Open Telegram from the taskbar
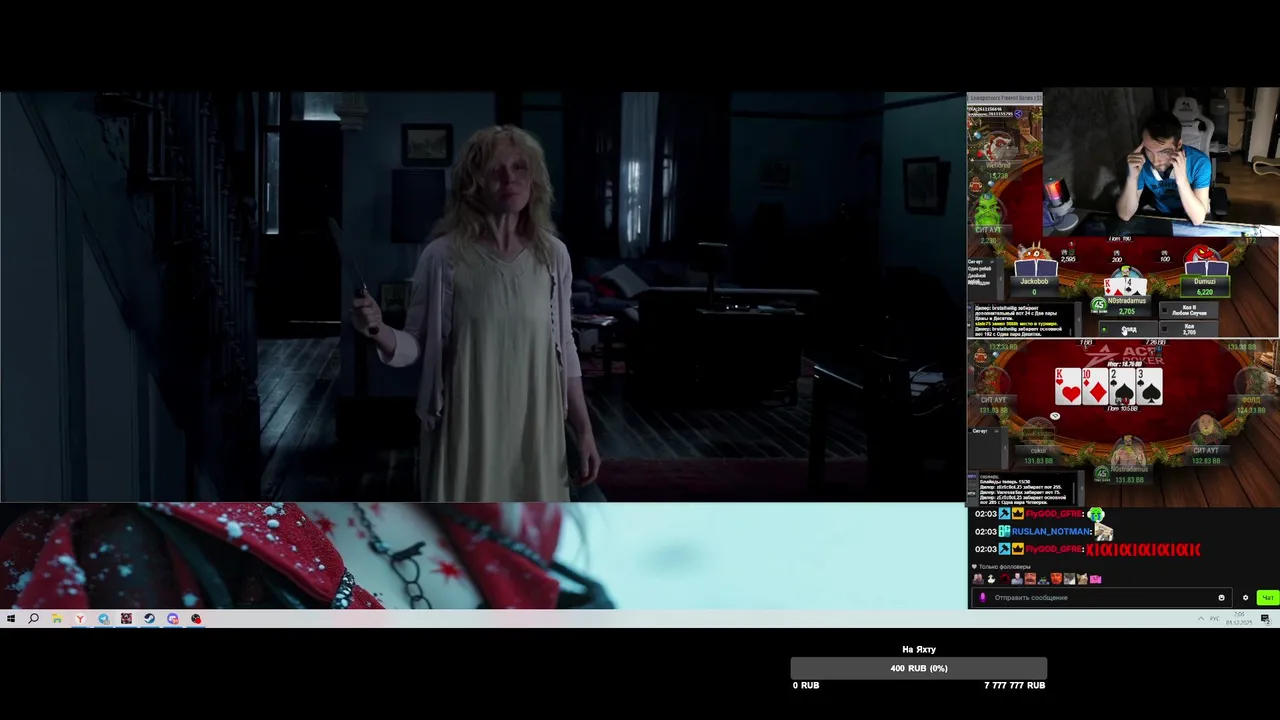Screen dimensions: 1280x720 tap(103, 619)
